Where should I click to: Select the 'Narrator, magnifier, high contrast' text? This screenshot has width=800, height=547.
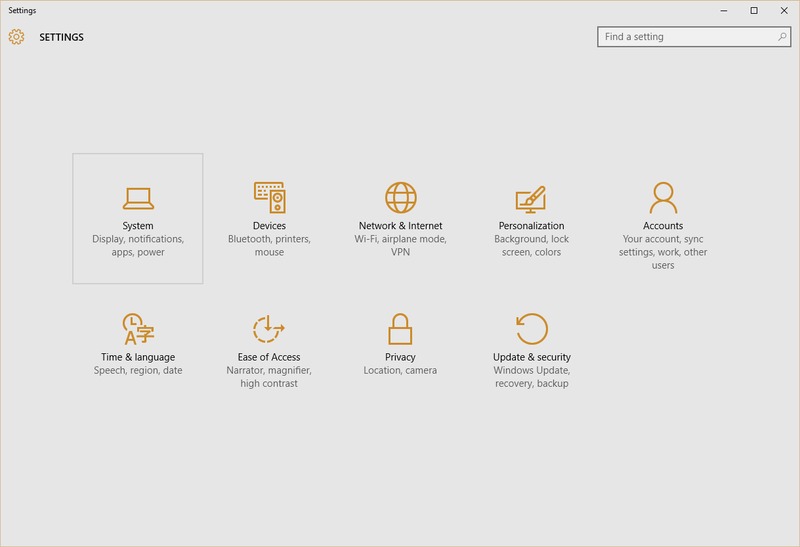269,377
